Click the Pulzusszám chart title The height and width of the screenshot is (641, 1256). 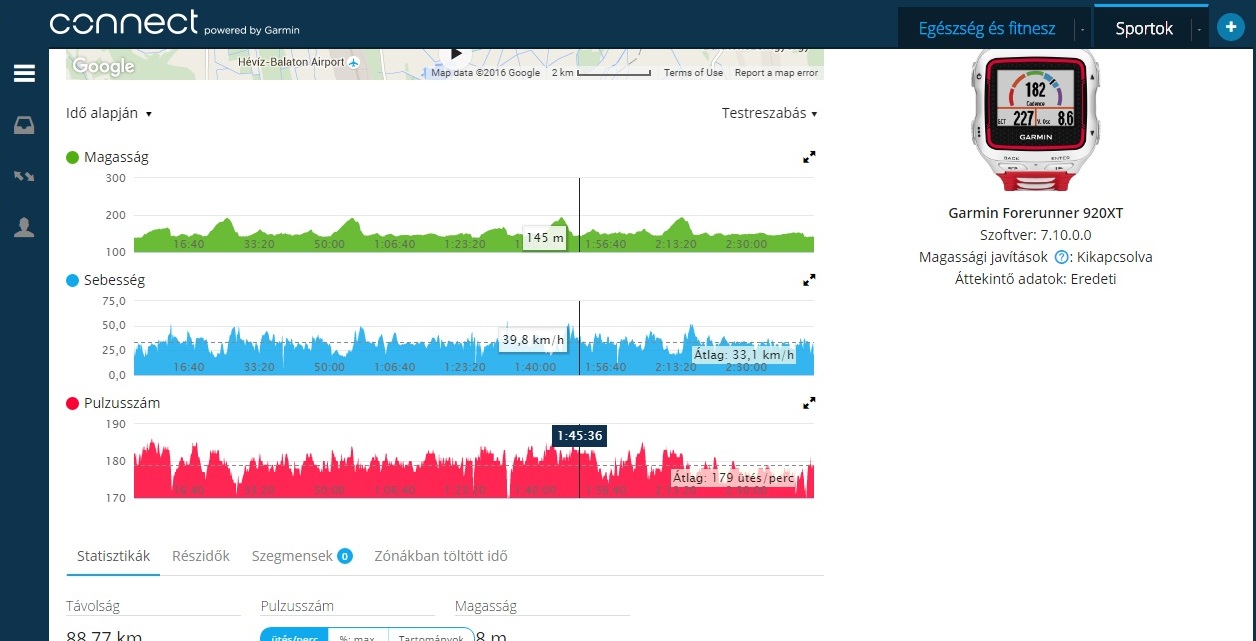[122, 403]
